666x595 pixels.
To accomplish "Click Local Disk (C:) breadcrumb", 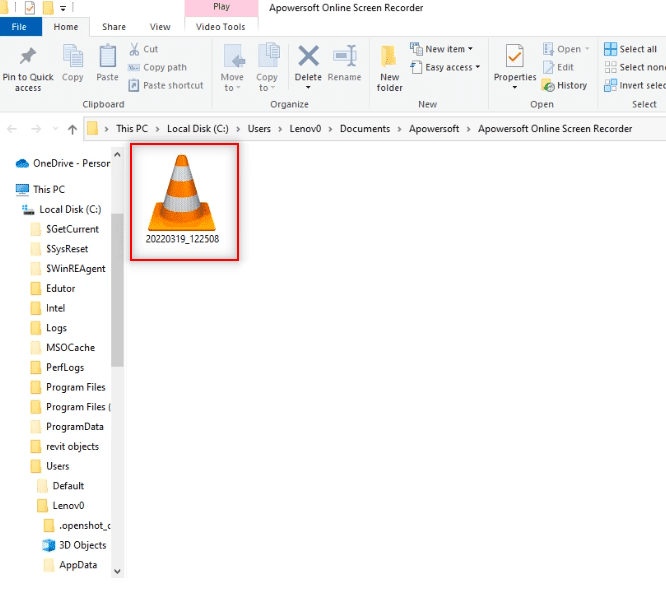I will 198,129.
